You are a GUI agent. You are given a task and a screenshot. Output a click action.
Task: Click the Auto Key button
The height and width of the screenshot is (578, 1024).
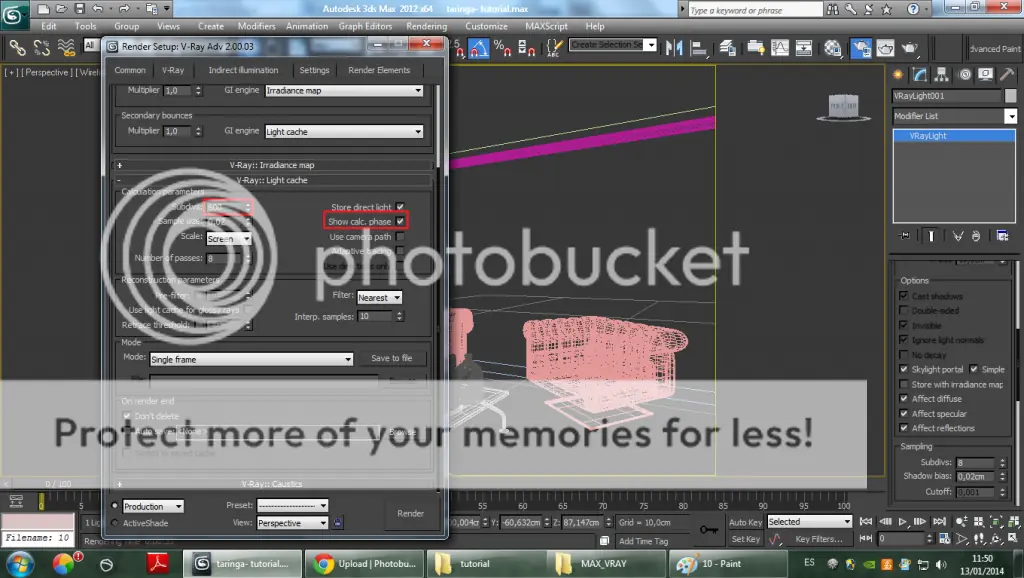pyautogui.click(x=745, y=522)
